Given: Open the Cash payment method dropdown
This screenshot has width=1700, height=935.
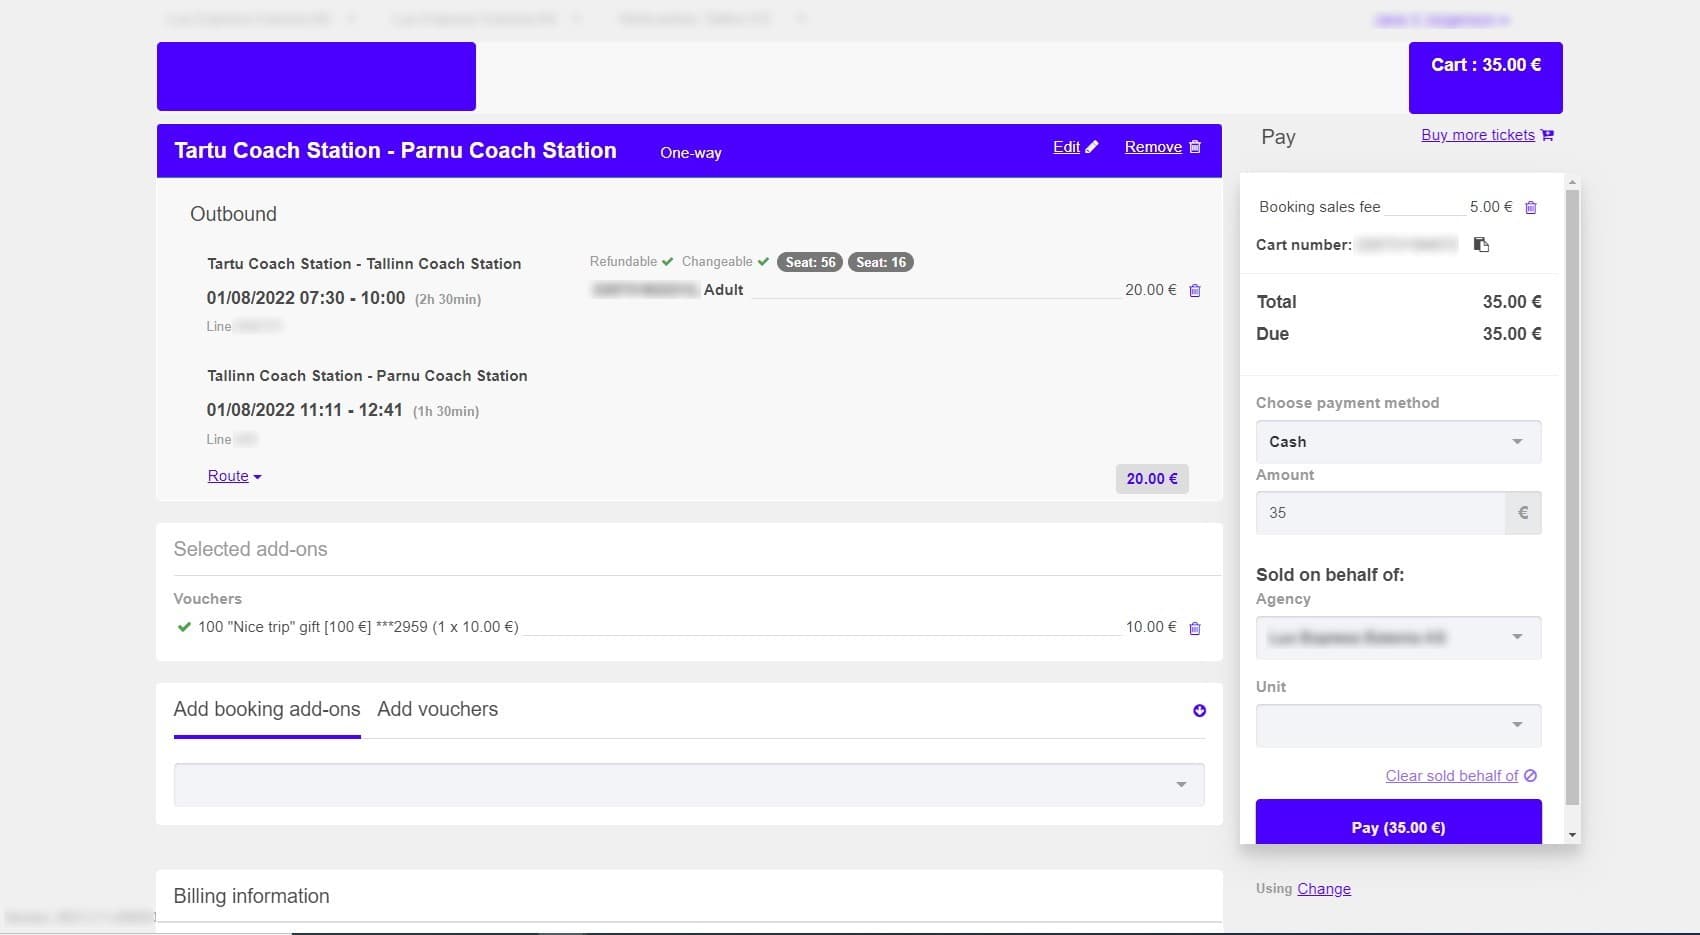Looking at the screenshot, I should (1397, 442).
